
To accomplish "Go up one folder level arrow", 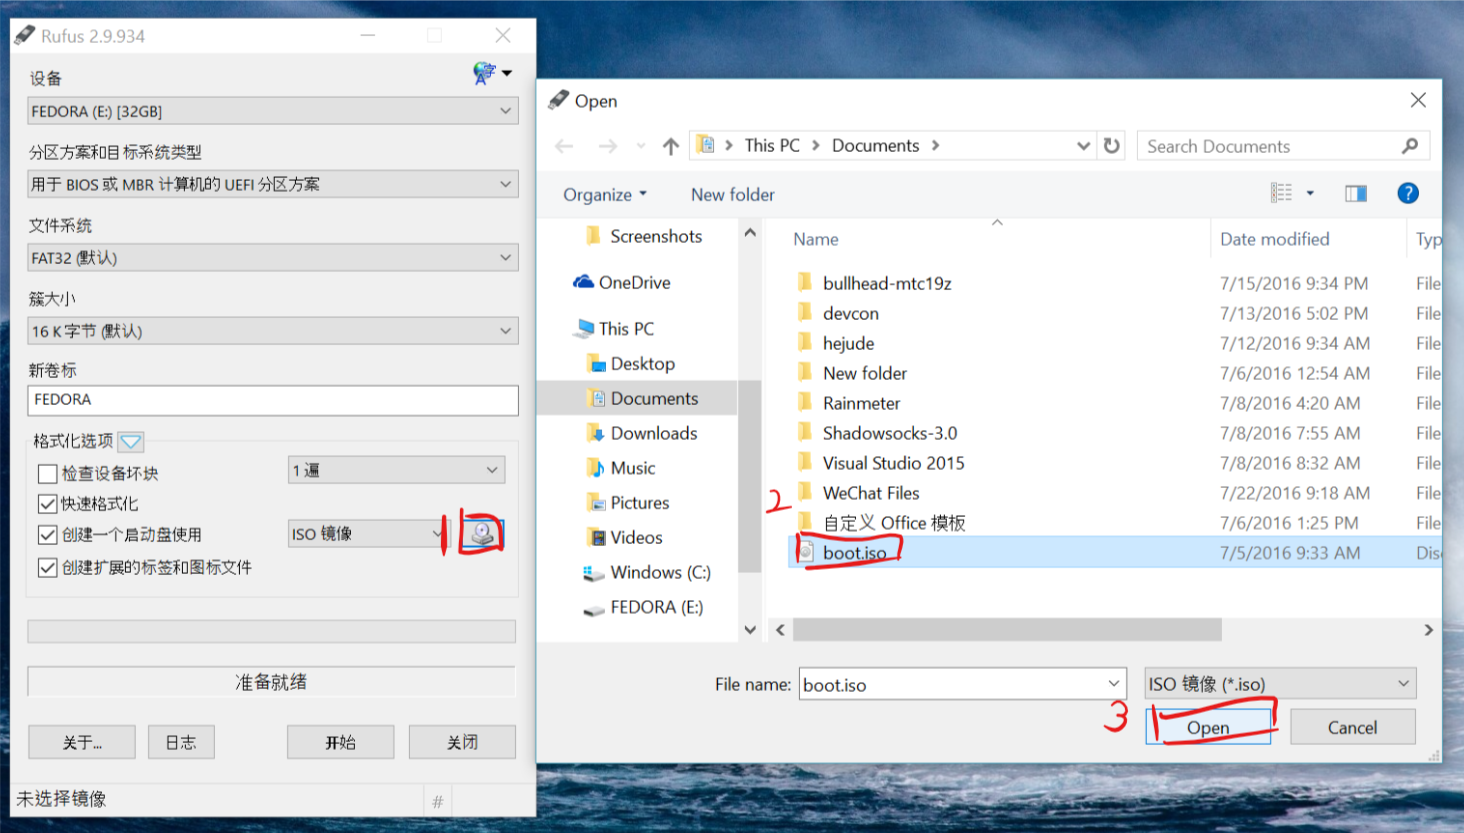I will pos(671,146).
